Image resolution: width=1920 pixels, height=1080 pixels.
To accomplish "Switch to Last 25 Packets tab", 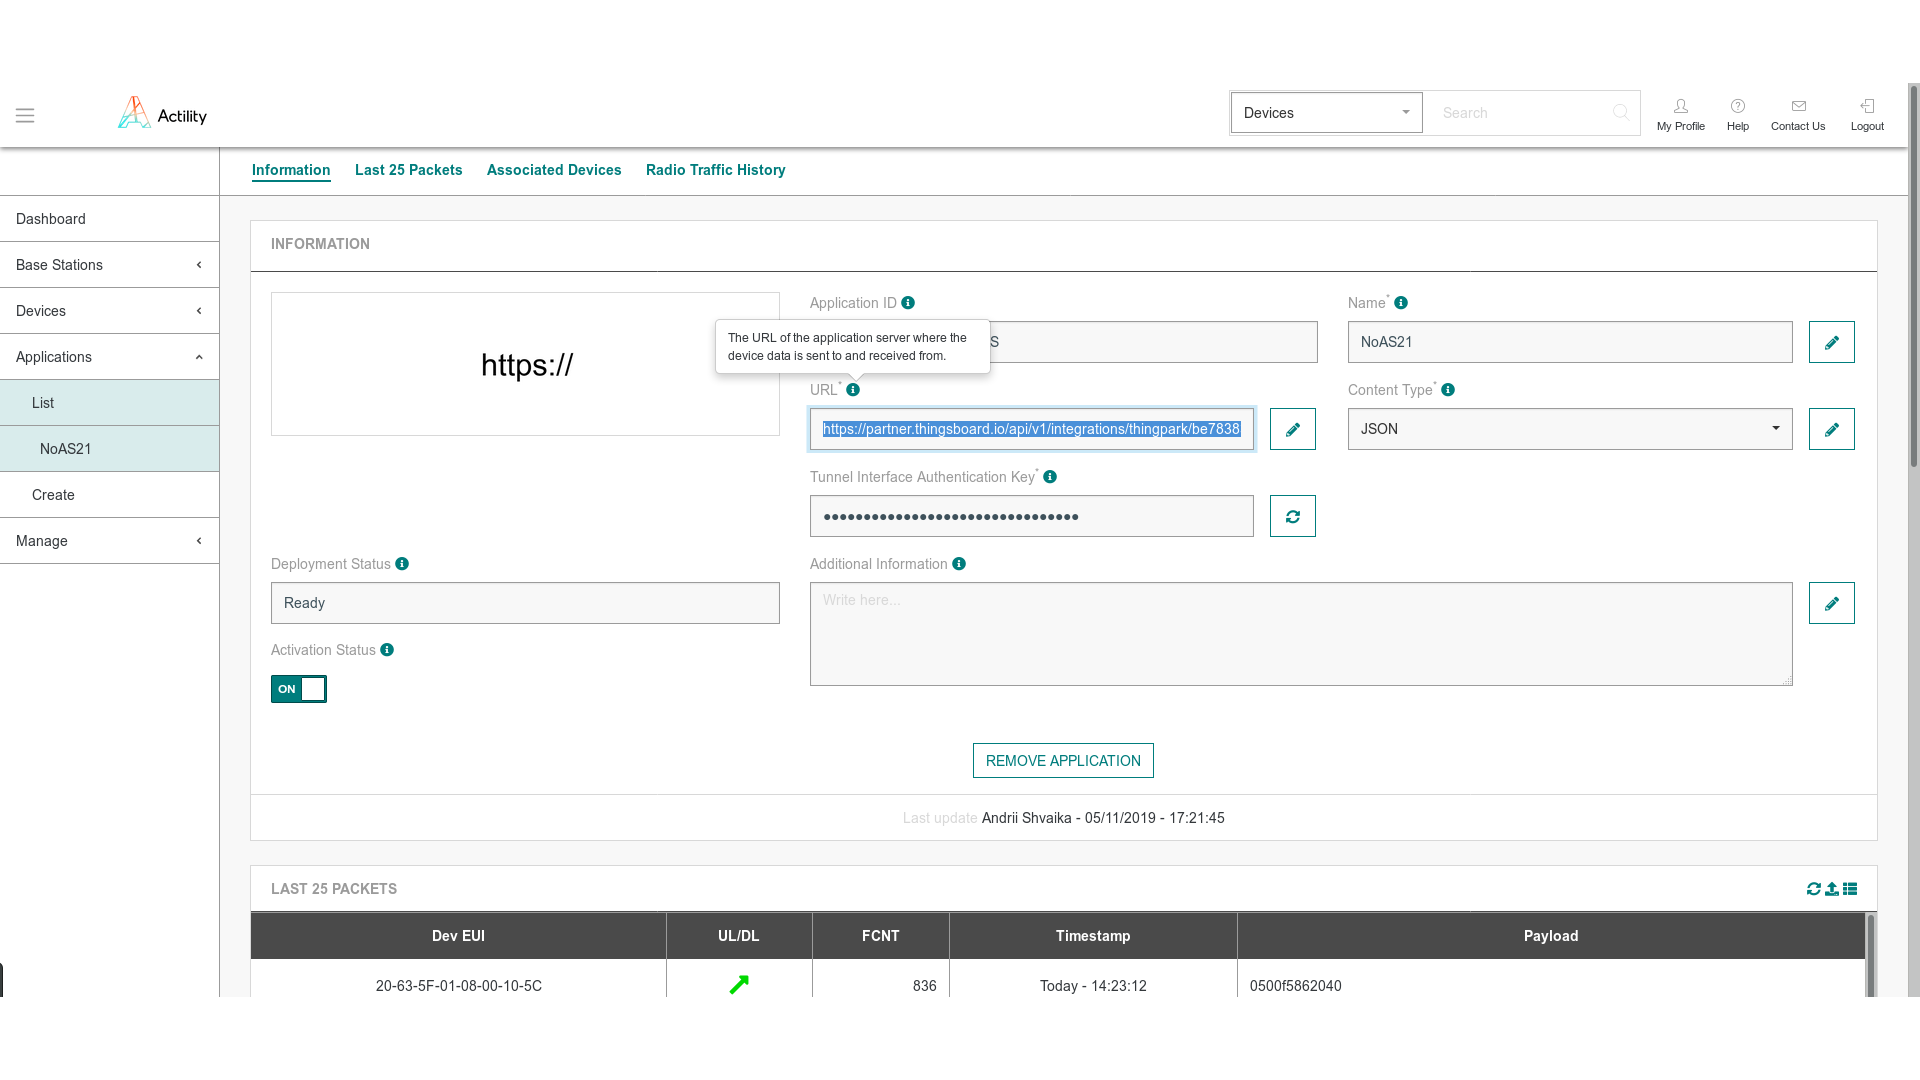I will click(x=409, y=170).
